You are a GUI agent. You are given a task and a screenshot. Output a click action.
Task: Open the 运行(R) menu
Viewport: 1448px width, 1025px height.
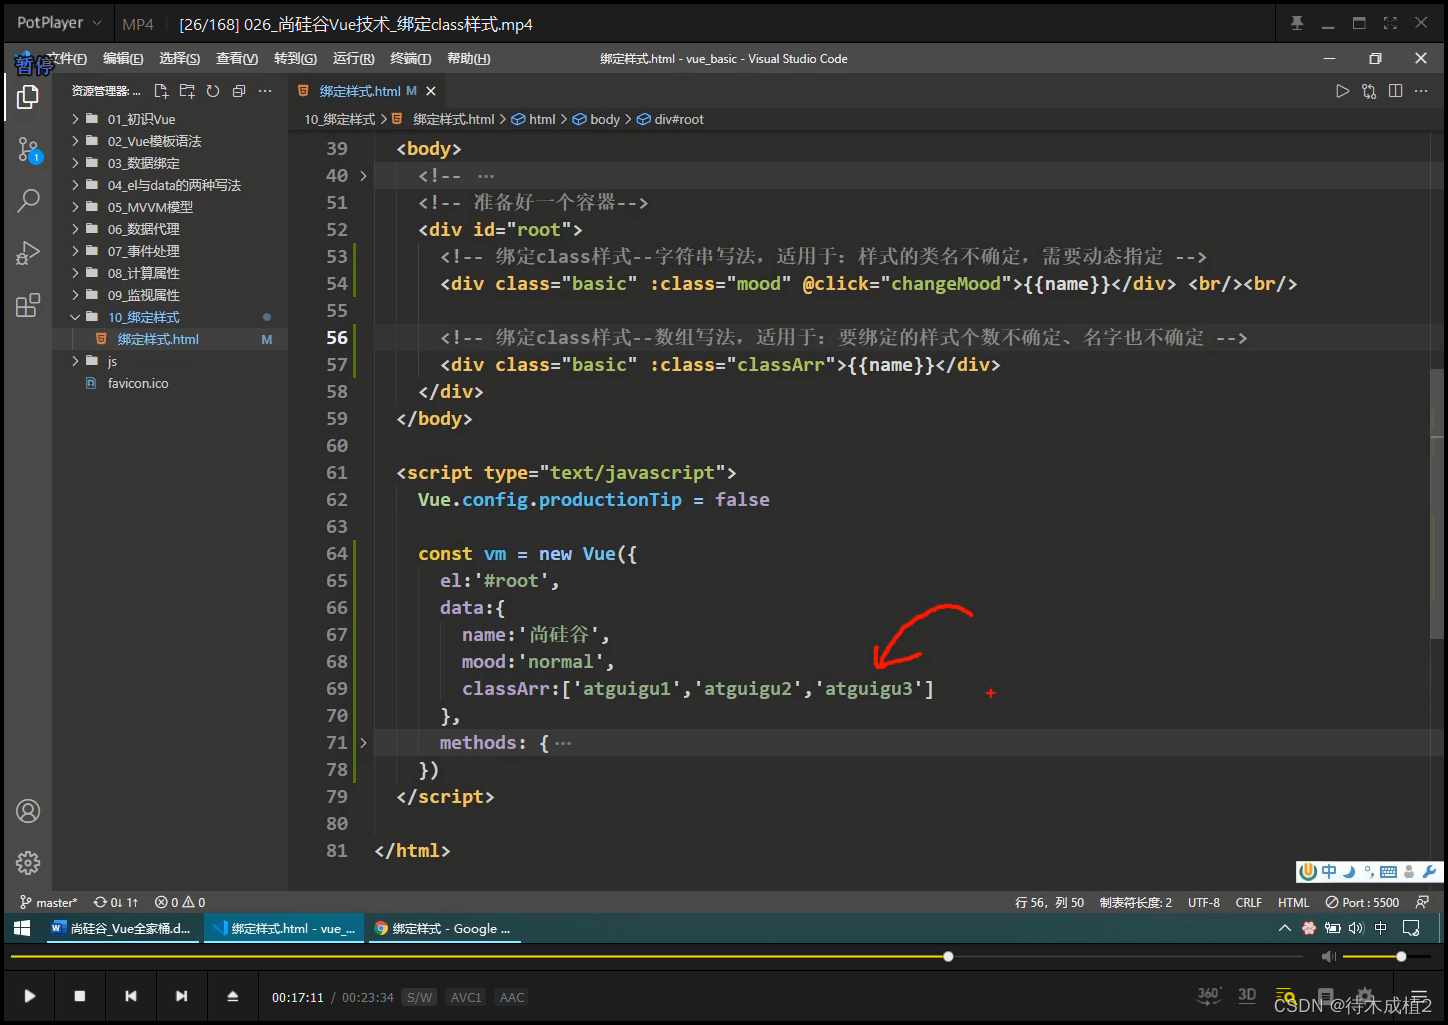[353, 59]
